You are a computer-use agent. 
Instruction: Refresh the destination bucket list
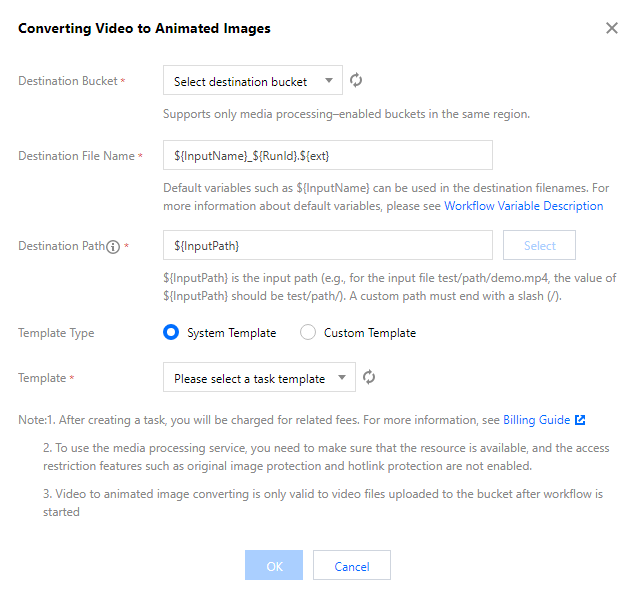[x=356, y=81]
